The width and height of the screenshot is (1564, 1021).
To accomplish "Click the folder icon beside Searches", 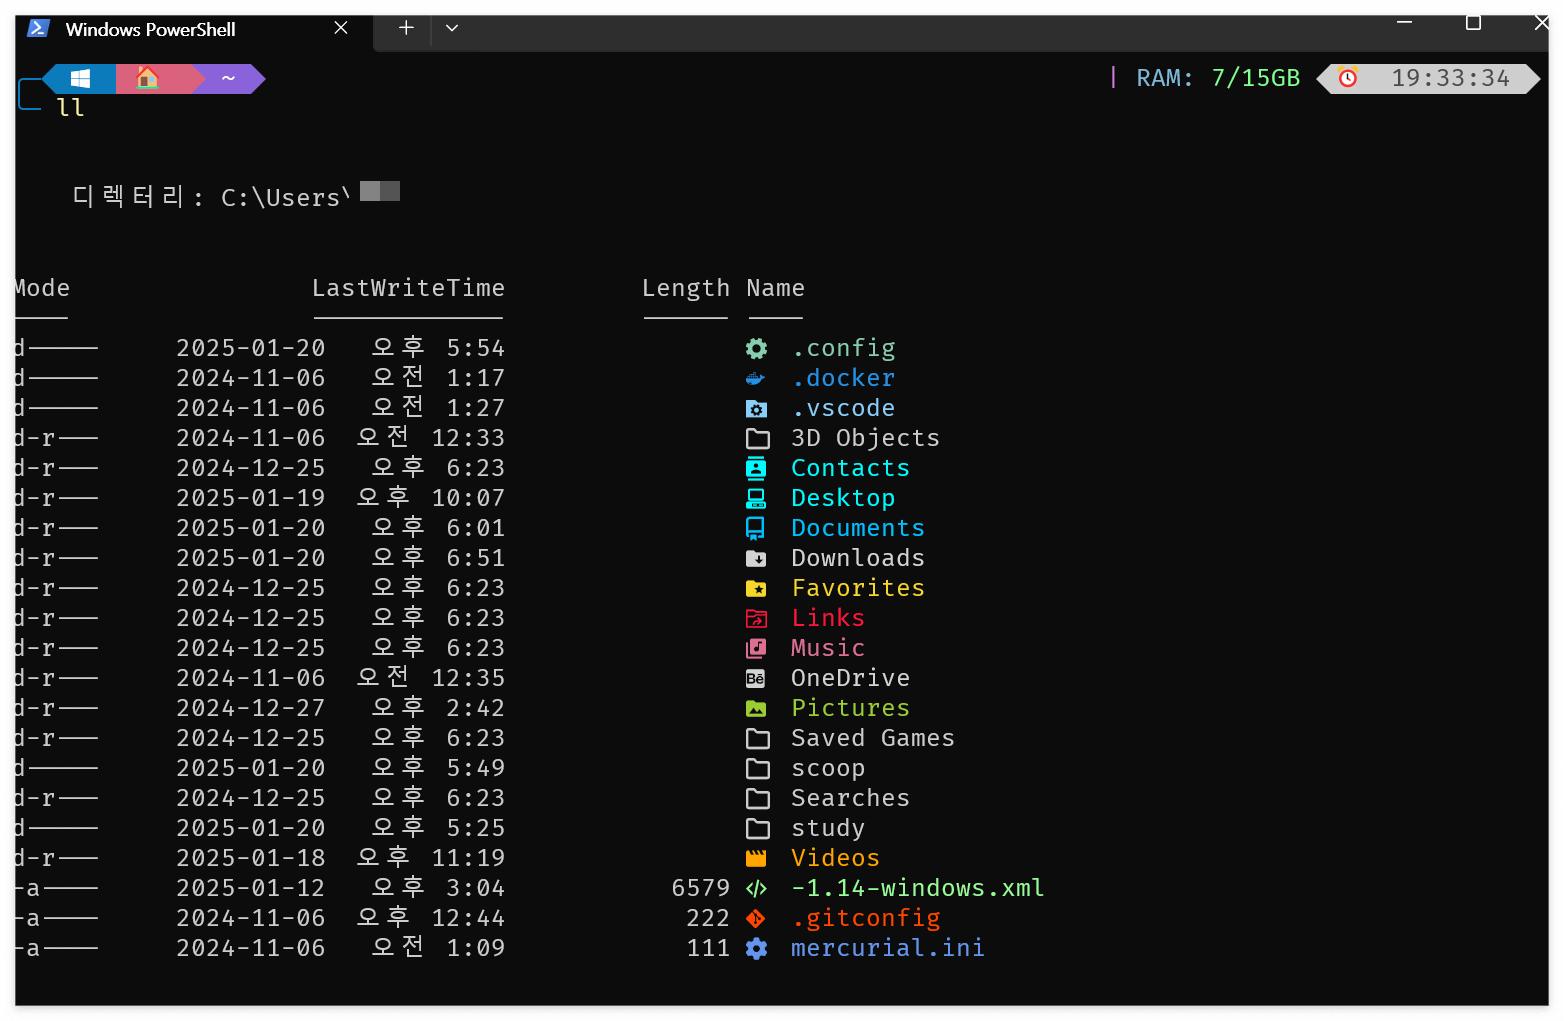I will tap(758, 799).
